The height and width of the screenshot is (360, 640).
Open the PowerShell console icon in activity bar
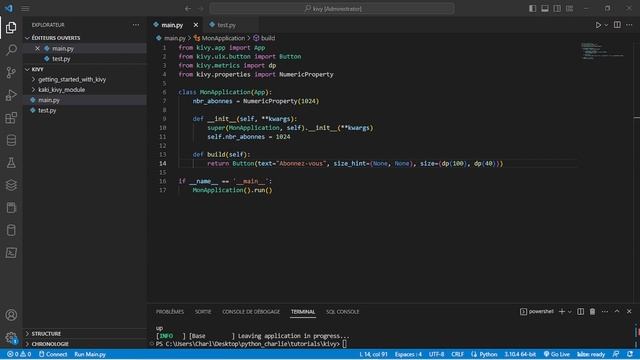click(x=11, y=253)
